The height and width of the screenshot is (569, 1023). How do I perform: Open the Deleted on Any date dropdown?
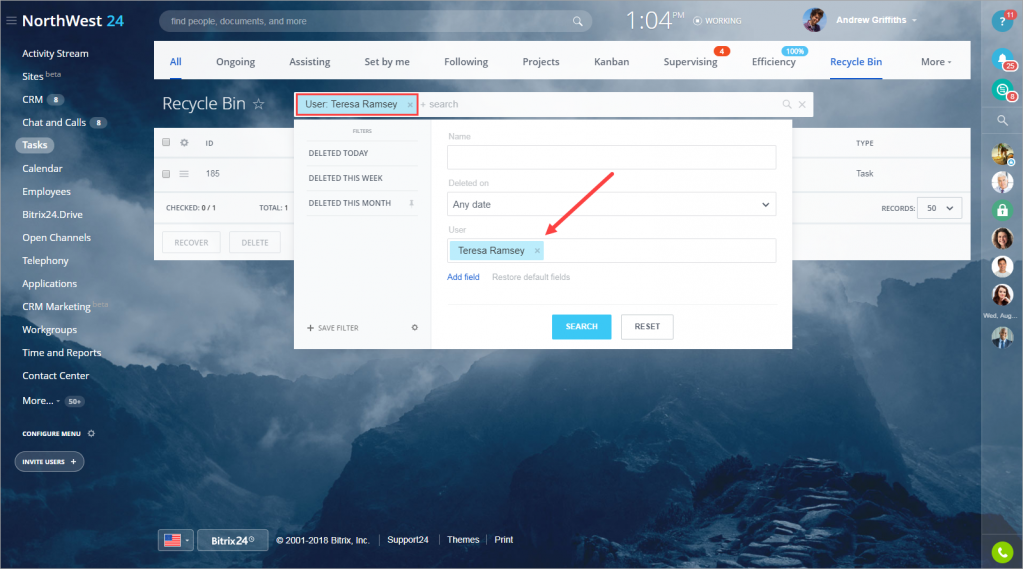(611, 204)
